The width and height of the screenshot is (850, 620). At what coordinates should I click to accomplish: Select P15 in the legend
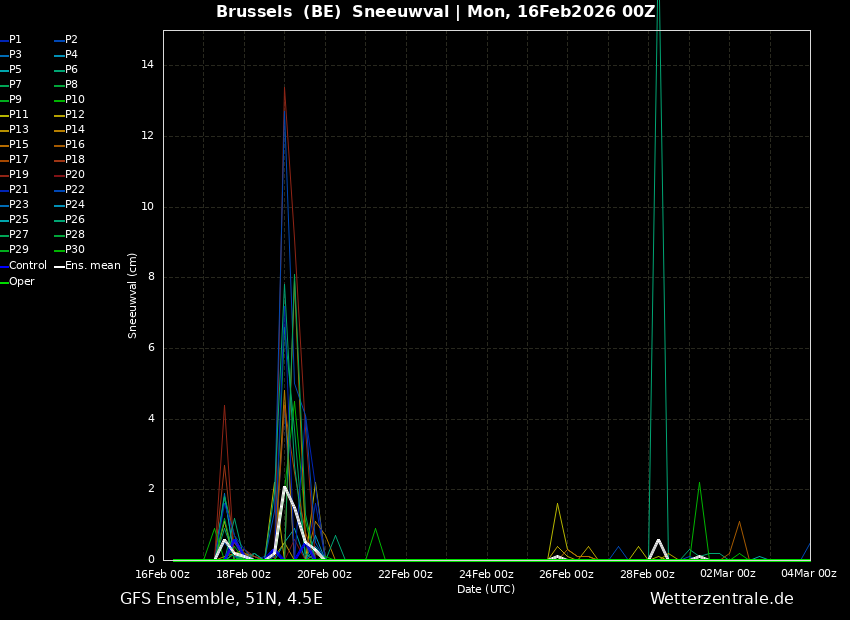click(x=19, y=145)
